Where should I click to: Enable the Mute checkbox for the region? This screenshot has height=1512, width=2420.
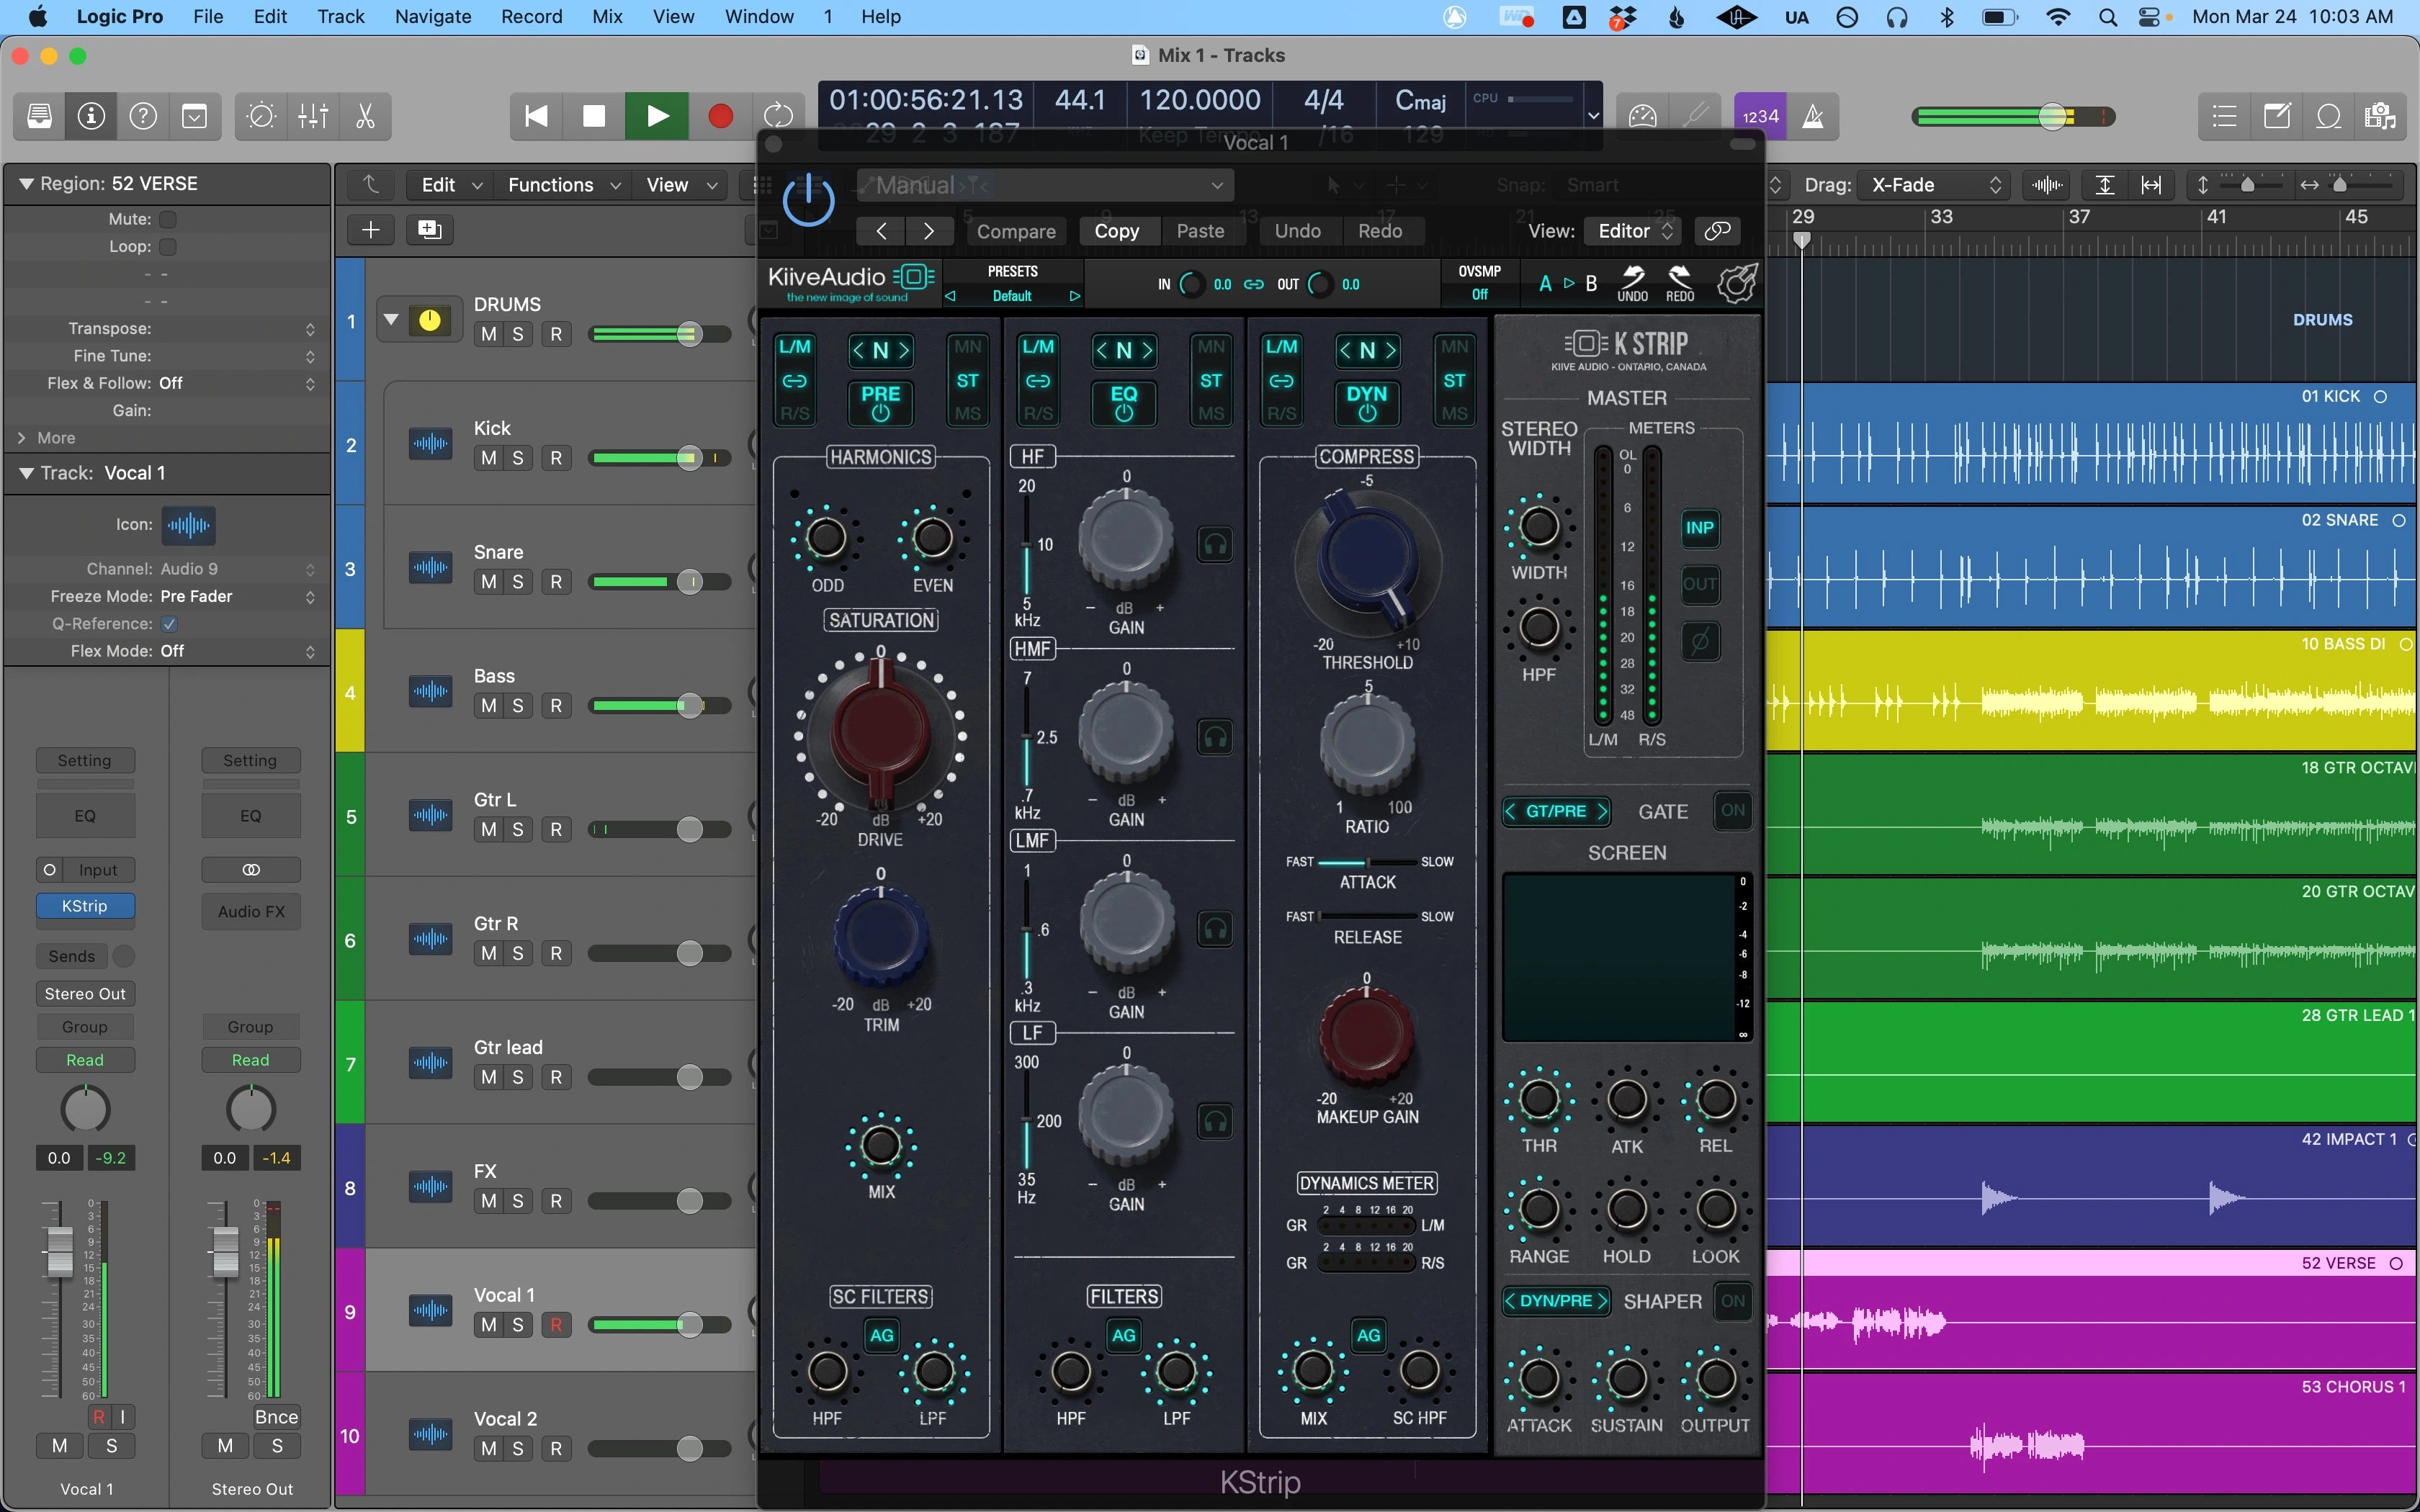pos(168,219)
